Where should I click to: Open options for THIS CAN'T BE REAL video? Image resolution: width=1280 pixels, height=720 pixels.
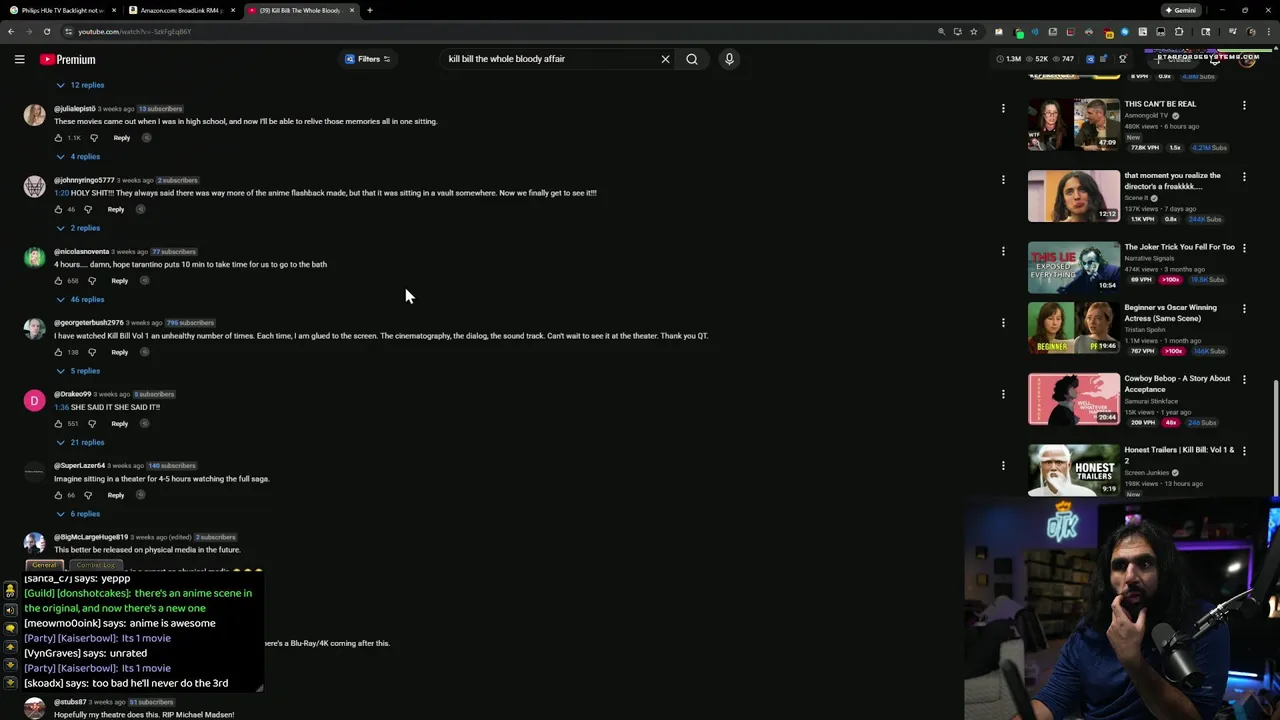(1244, 105)
